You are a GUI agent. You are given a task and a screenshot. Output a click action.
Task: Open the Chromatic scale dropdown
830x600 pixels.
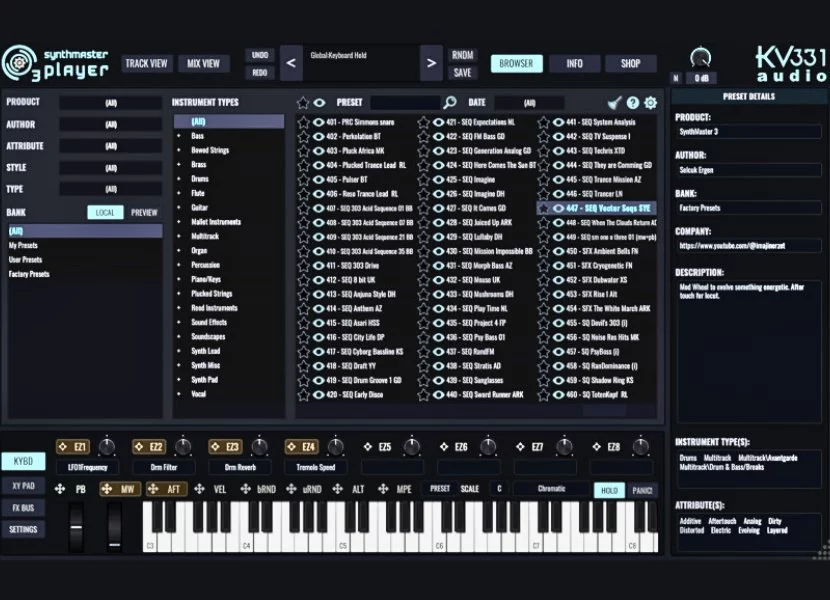[551, 489]
